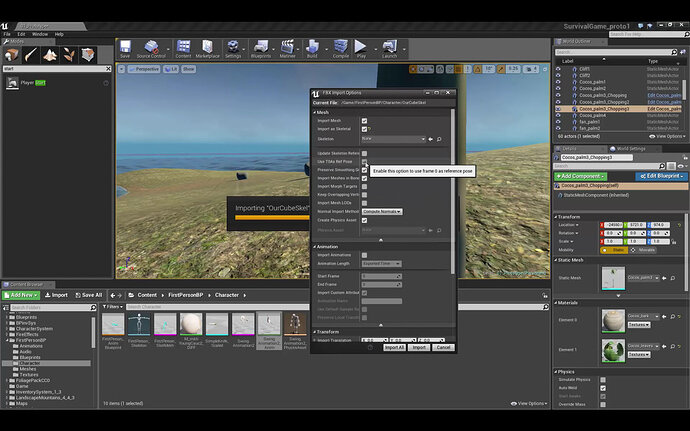Open the Normal Import Method dropdown
The width and height of the screenshot is (690, 431).
pos(382,212)
